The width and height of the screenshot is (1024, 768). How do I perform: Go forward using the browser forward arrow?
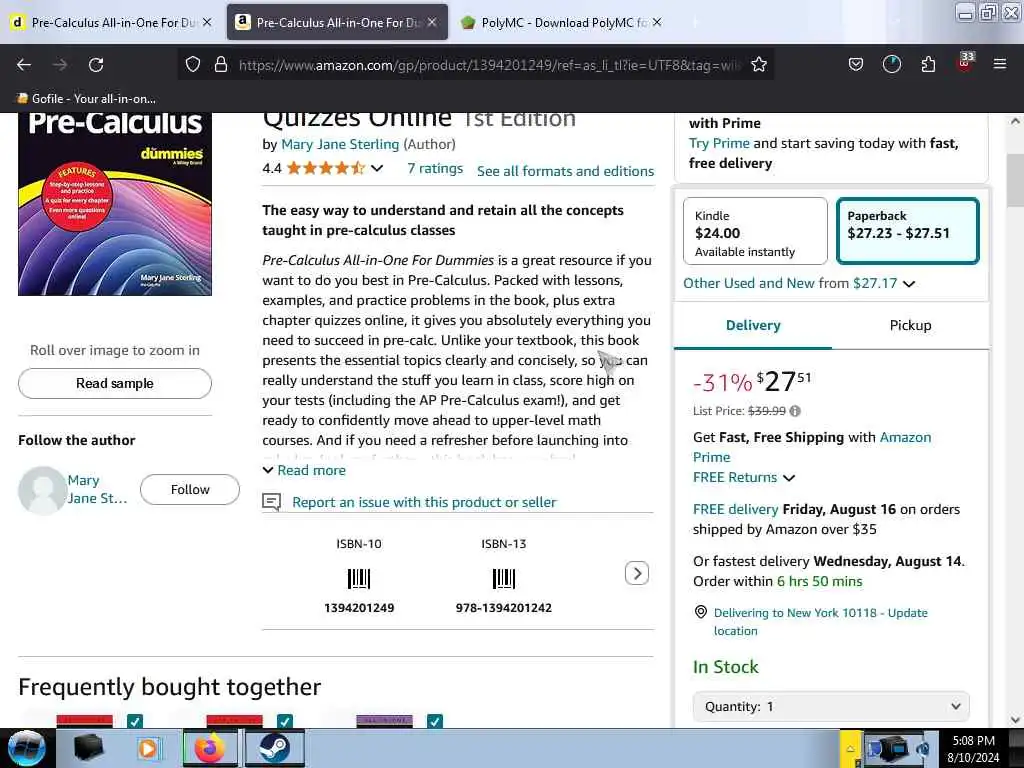pyautogui.click(x=60, y=65)
